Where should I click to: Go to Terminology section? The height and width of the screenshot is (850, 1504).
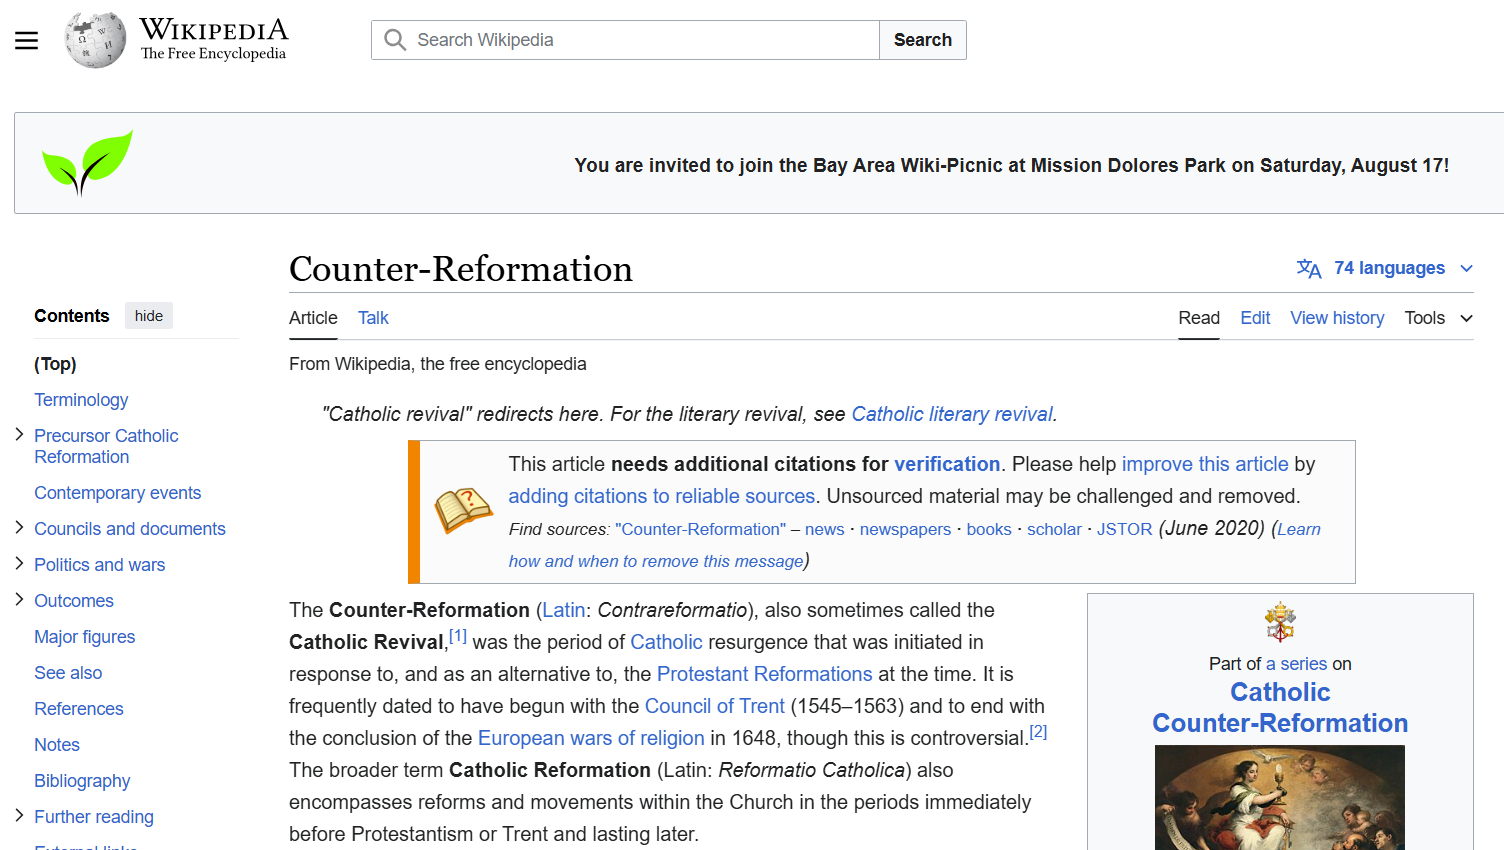[x=81, y=400]
